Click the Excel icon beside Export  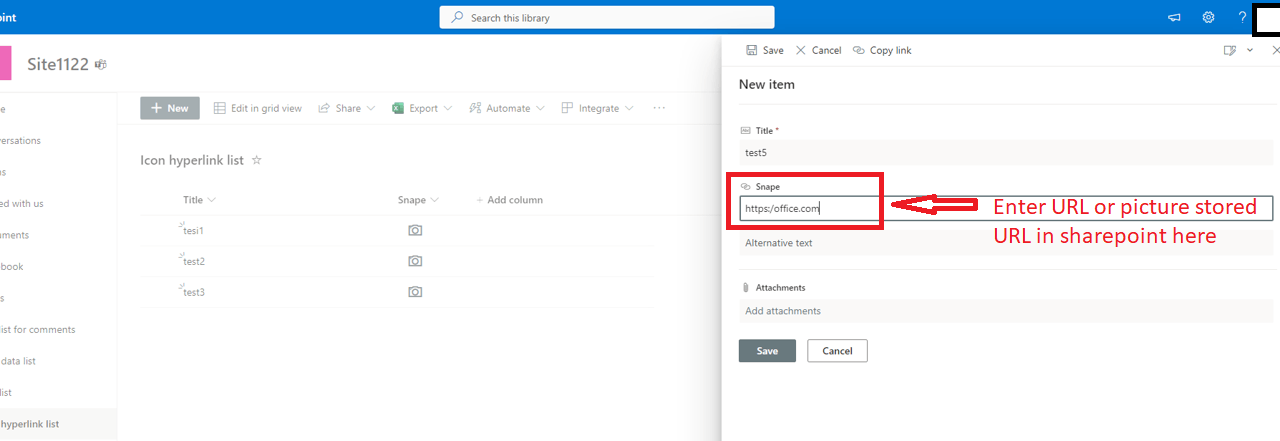tap(397, 108)
